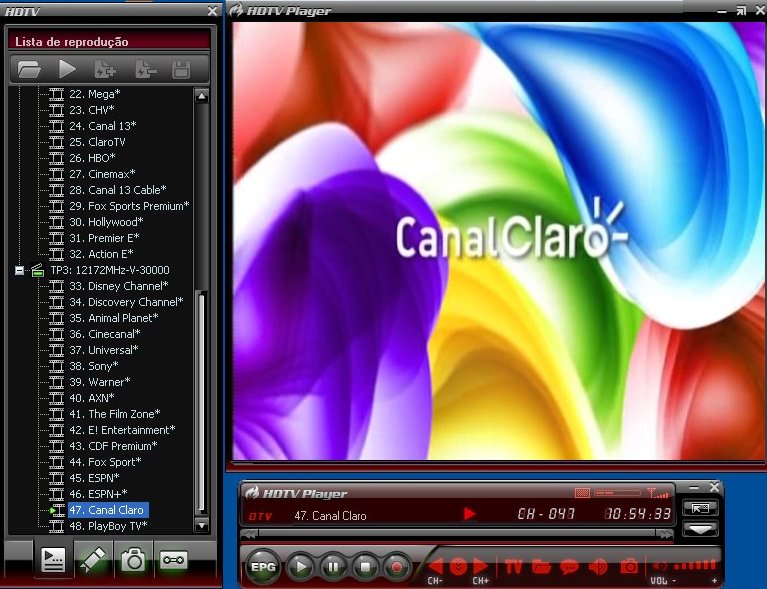767x589 pixels.
Task: Collapse the TP3: 12172MHz-V-30000 transponder node
Action: tap(19, 270)
